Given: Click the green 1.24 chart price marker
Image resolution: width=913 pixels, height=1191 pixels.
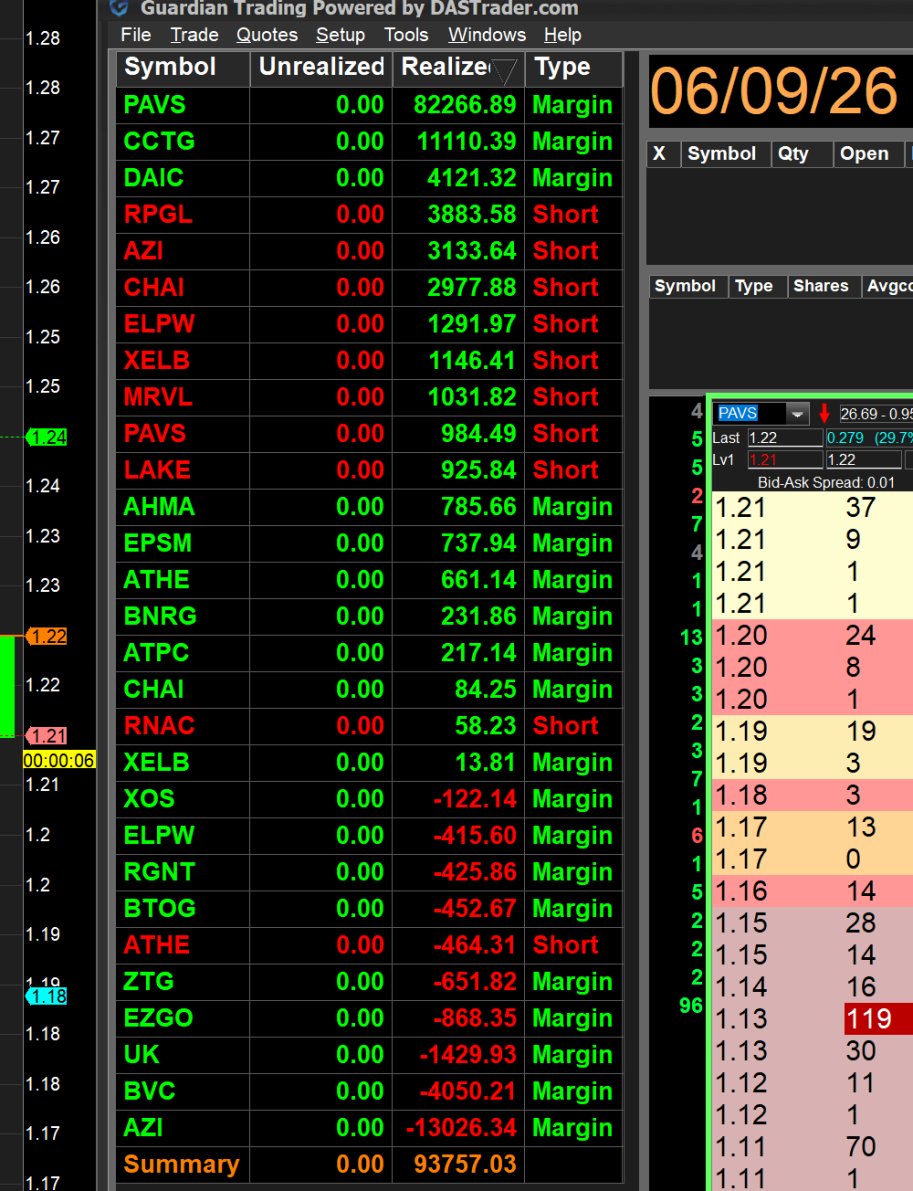Looking at the screenshot, I should click(x=46, y=437).
